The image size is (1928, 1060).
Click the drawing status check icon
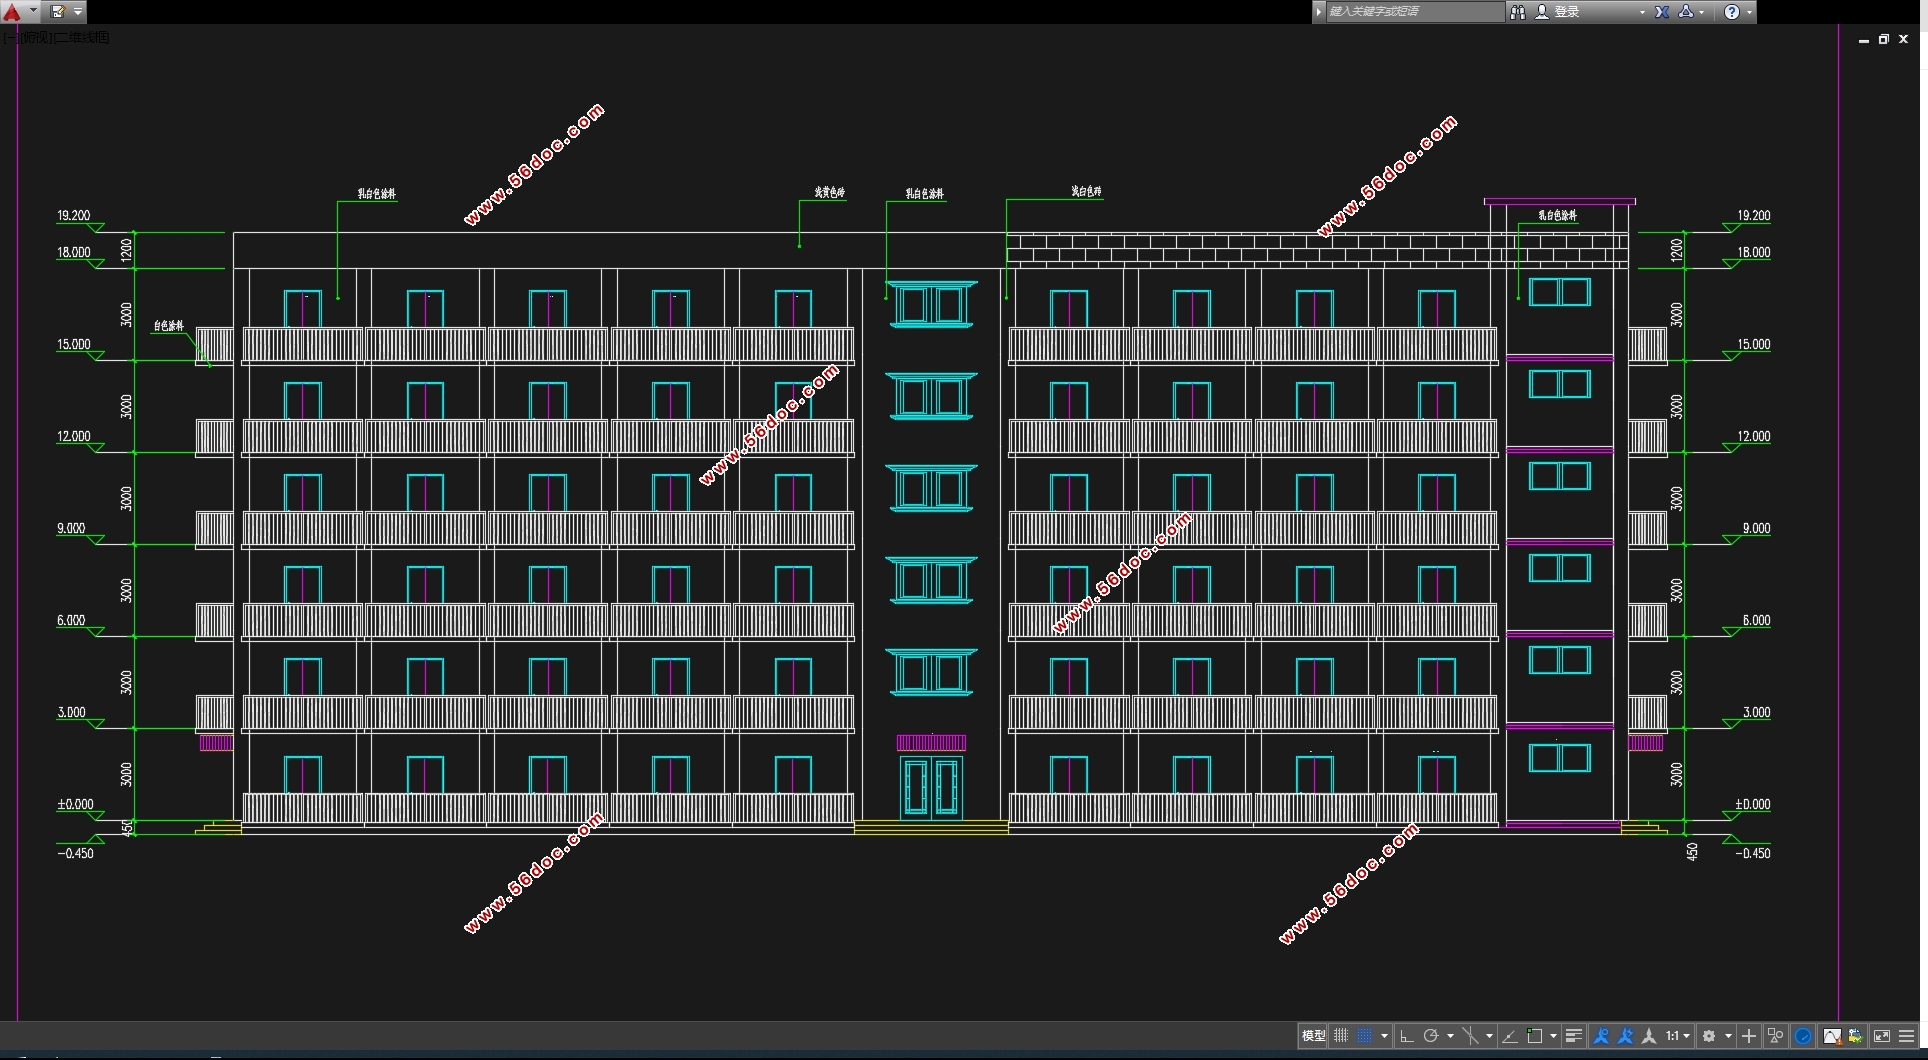coord(1855,1036)
